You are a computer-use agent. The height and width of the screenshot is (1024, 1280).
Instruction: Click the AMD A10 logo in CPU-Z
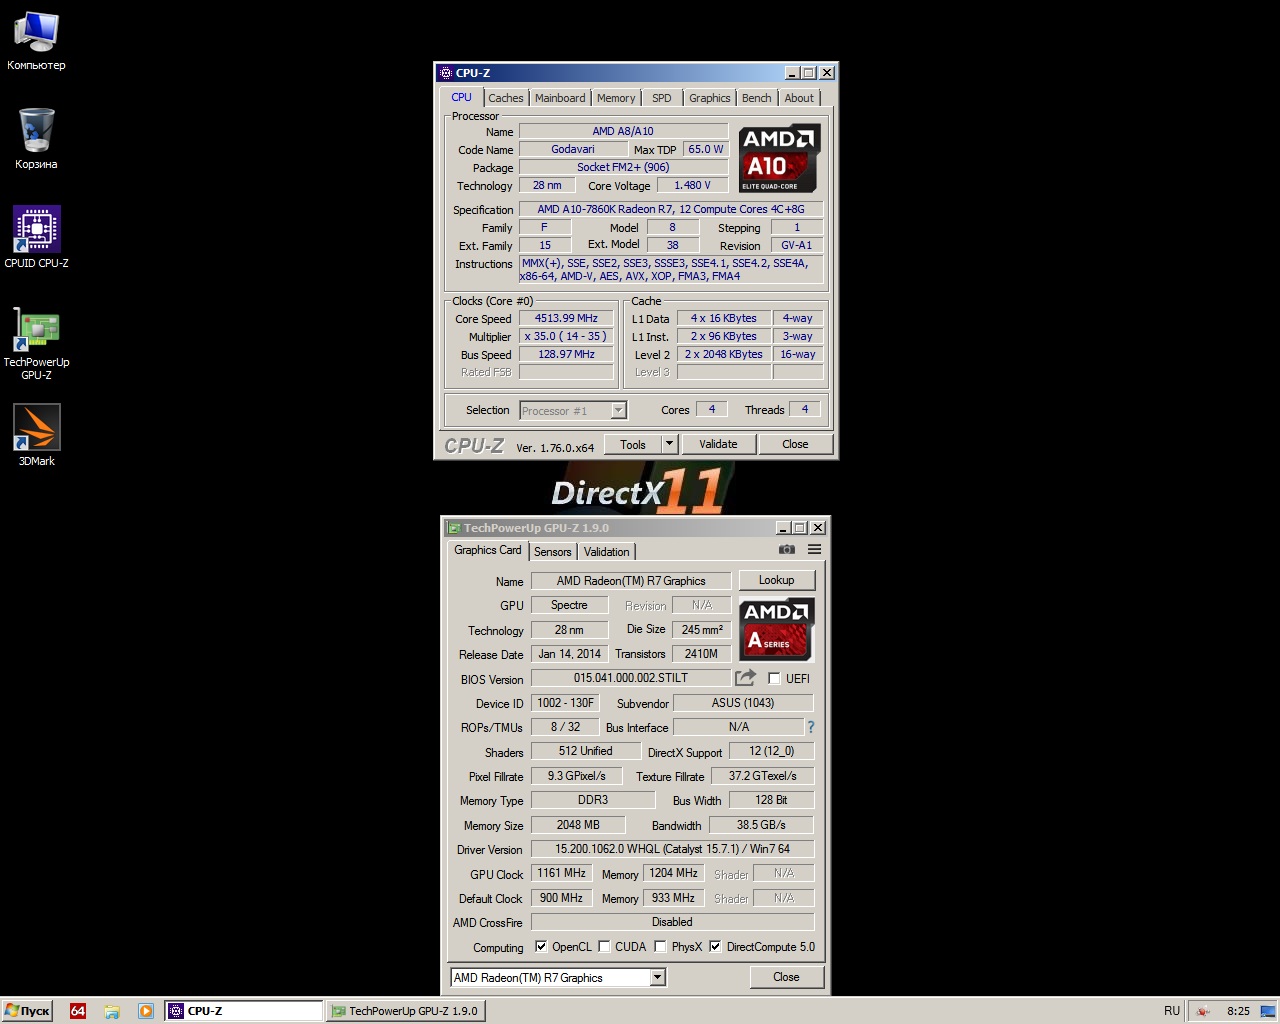tap(779, 158)
